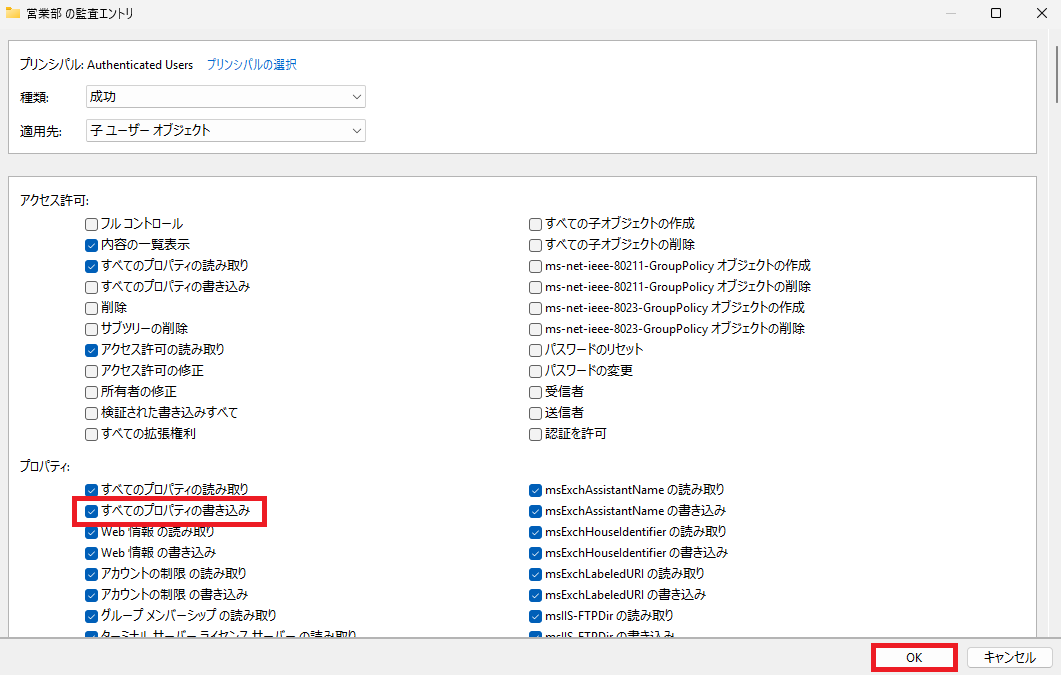Screen dimensions: 1061x675
Task: Check ms-net-ieee-80211-GroupPolicy オブジェクトの作成
Action: tap(535, 266)
